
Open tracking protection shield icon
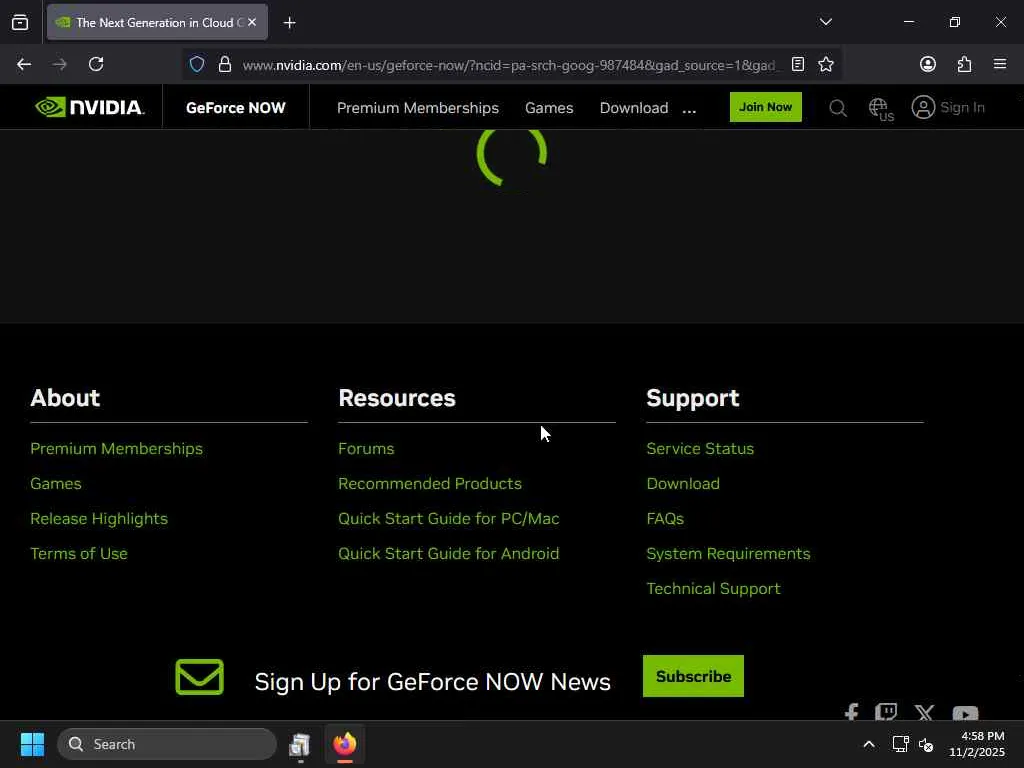coord(197,64)
